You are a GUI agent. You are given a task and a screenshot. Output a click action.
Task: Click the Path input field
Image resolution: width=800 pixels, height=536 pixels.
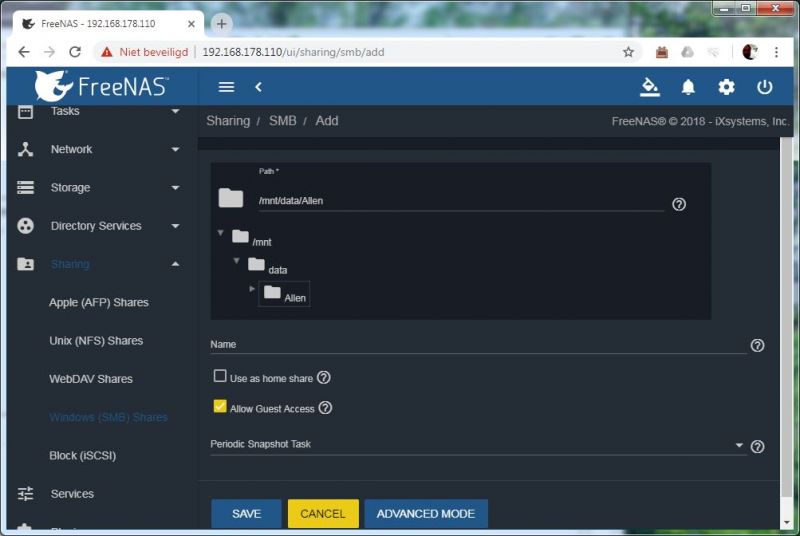[x=461, y=201]
